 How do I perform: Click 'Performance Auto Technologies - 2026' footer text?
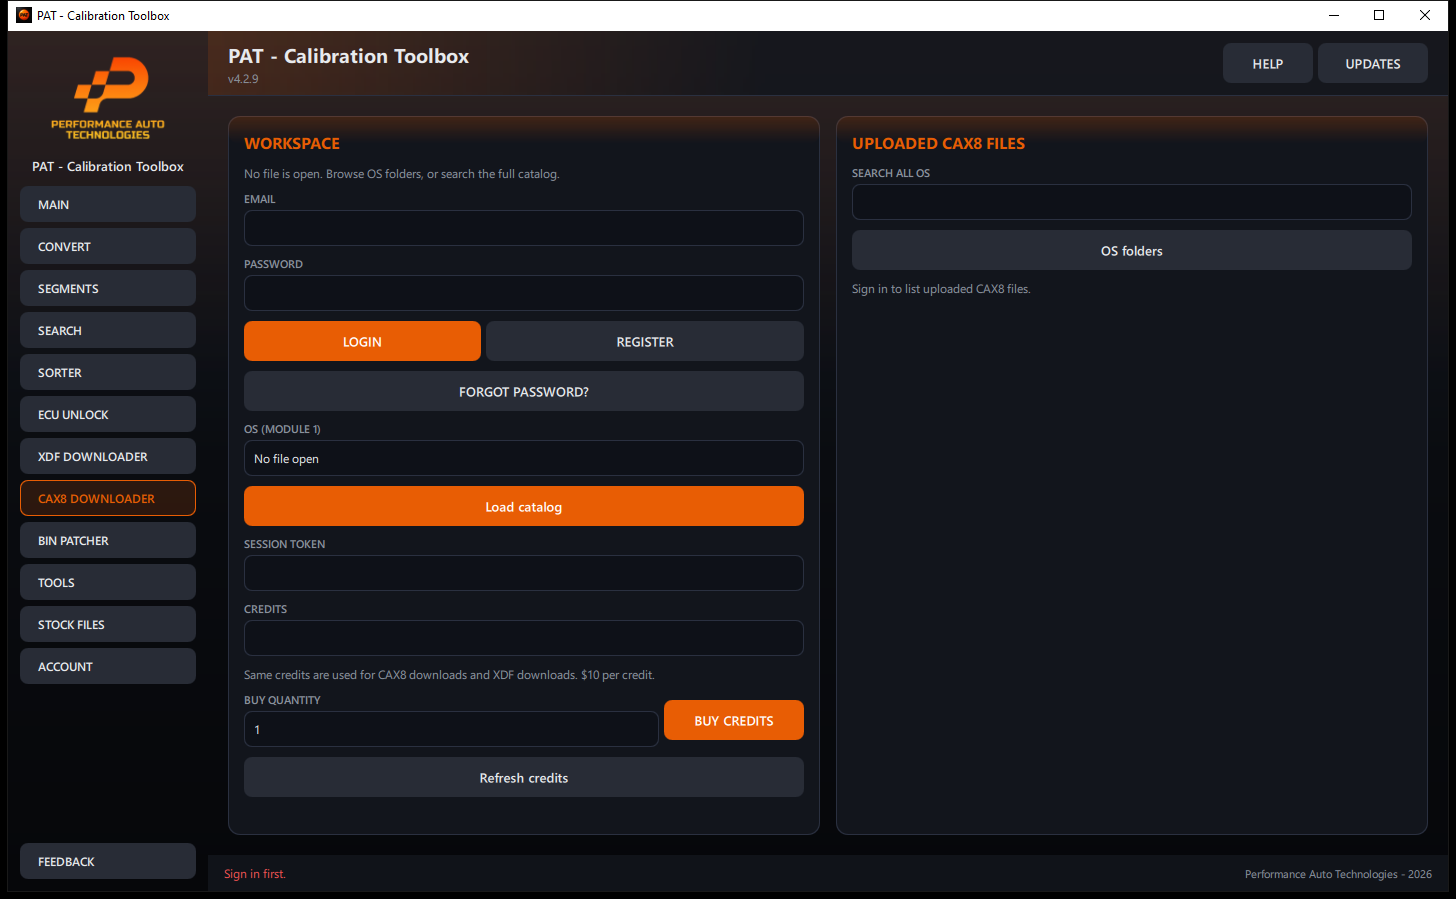pyautogui.click(x=1338, y=874)
